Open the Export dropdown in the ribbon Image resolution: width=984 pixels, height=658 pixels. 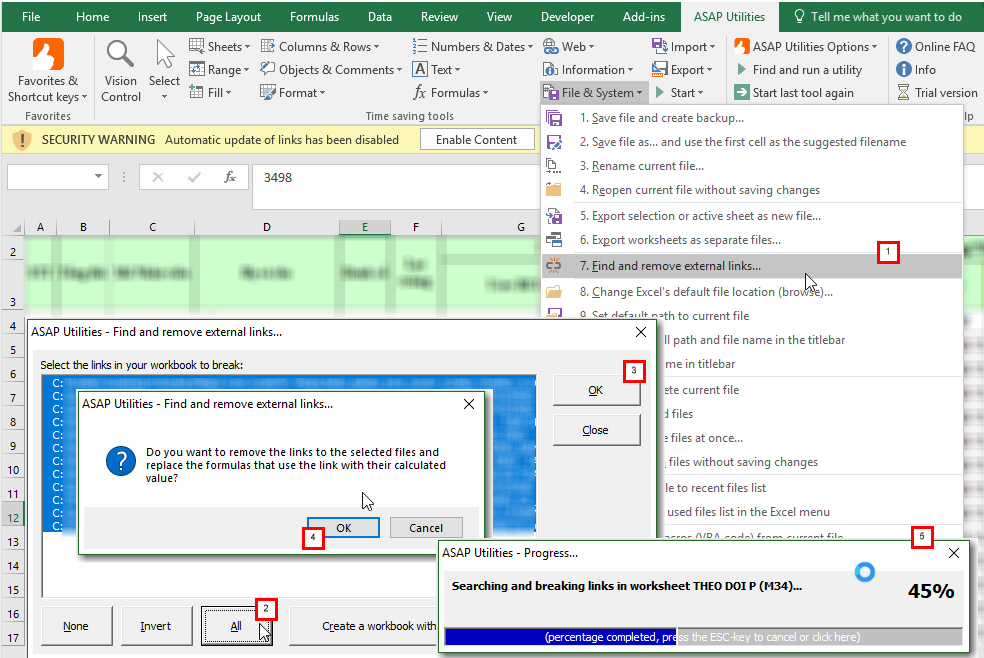click(682, 70)
